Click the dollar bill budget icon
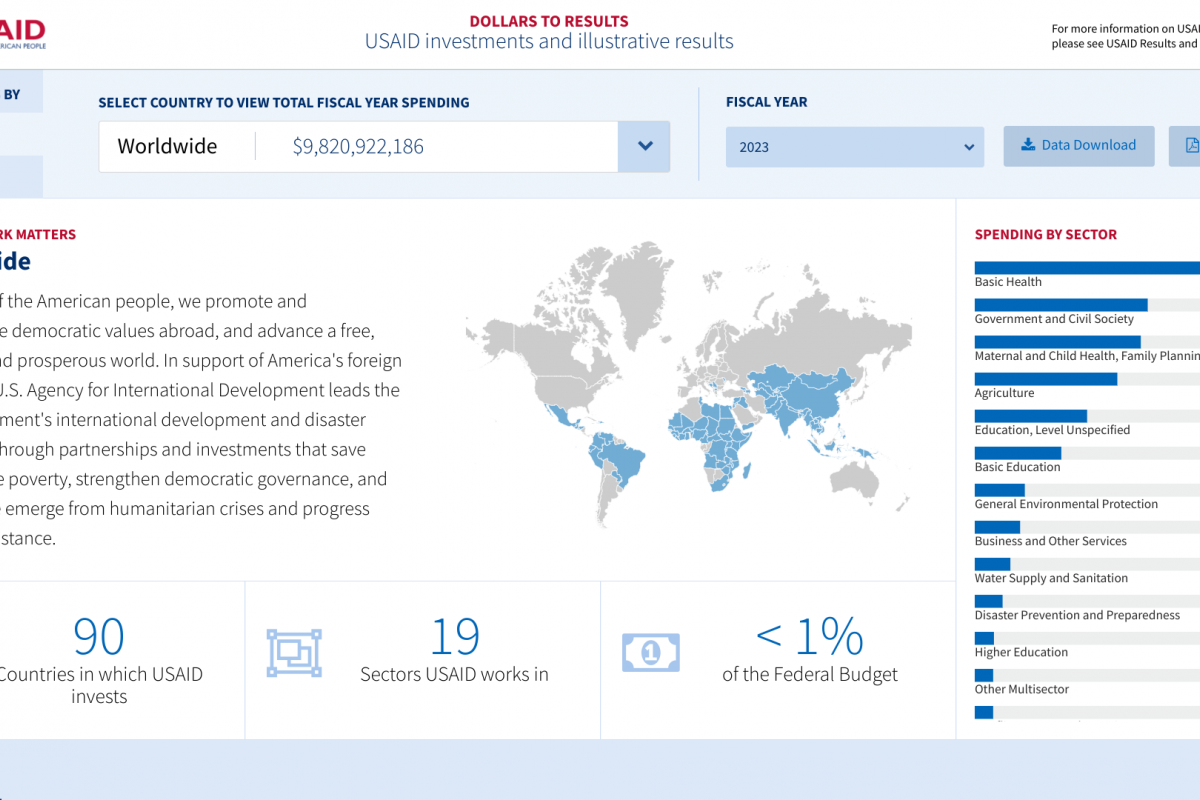The height and width of the screenshot is (800, 1200). tap(650, 653)
